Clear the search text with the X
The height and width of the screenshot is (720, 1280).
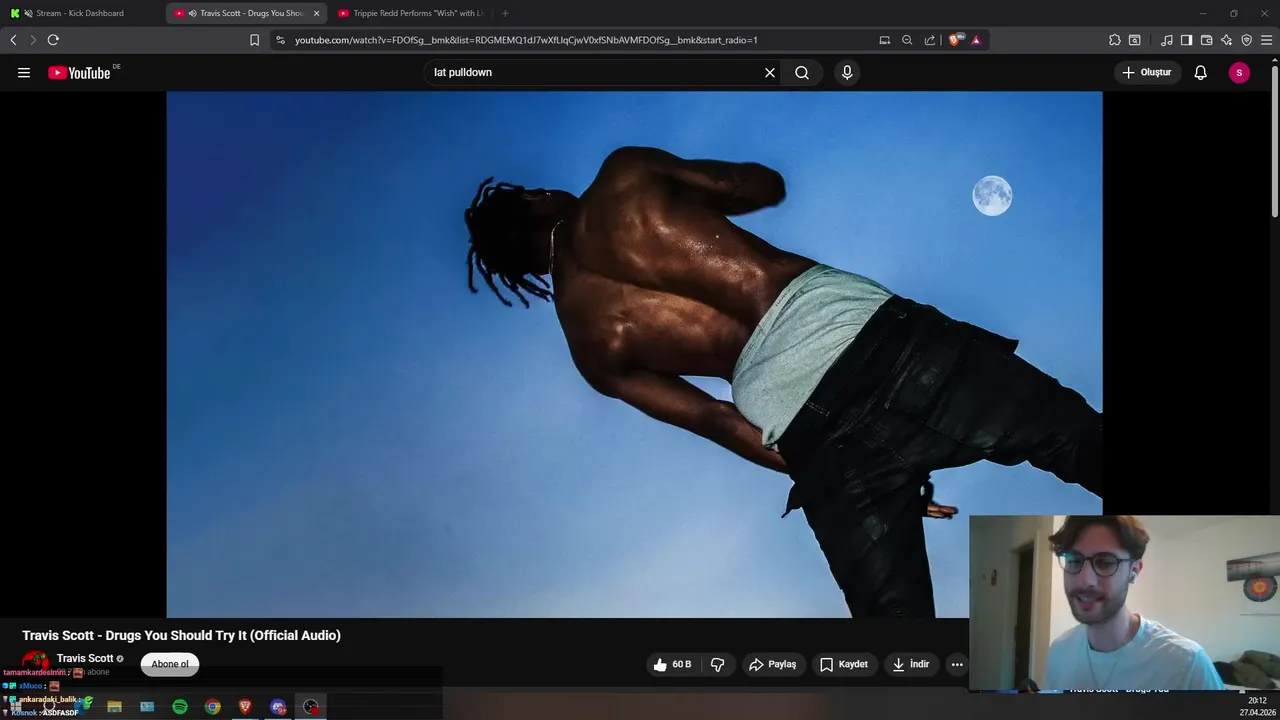770,72
